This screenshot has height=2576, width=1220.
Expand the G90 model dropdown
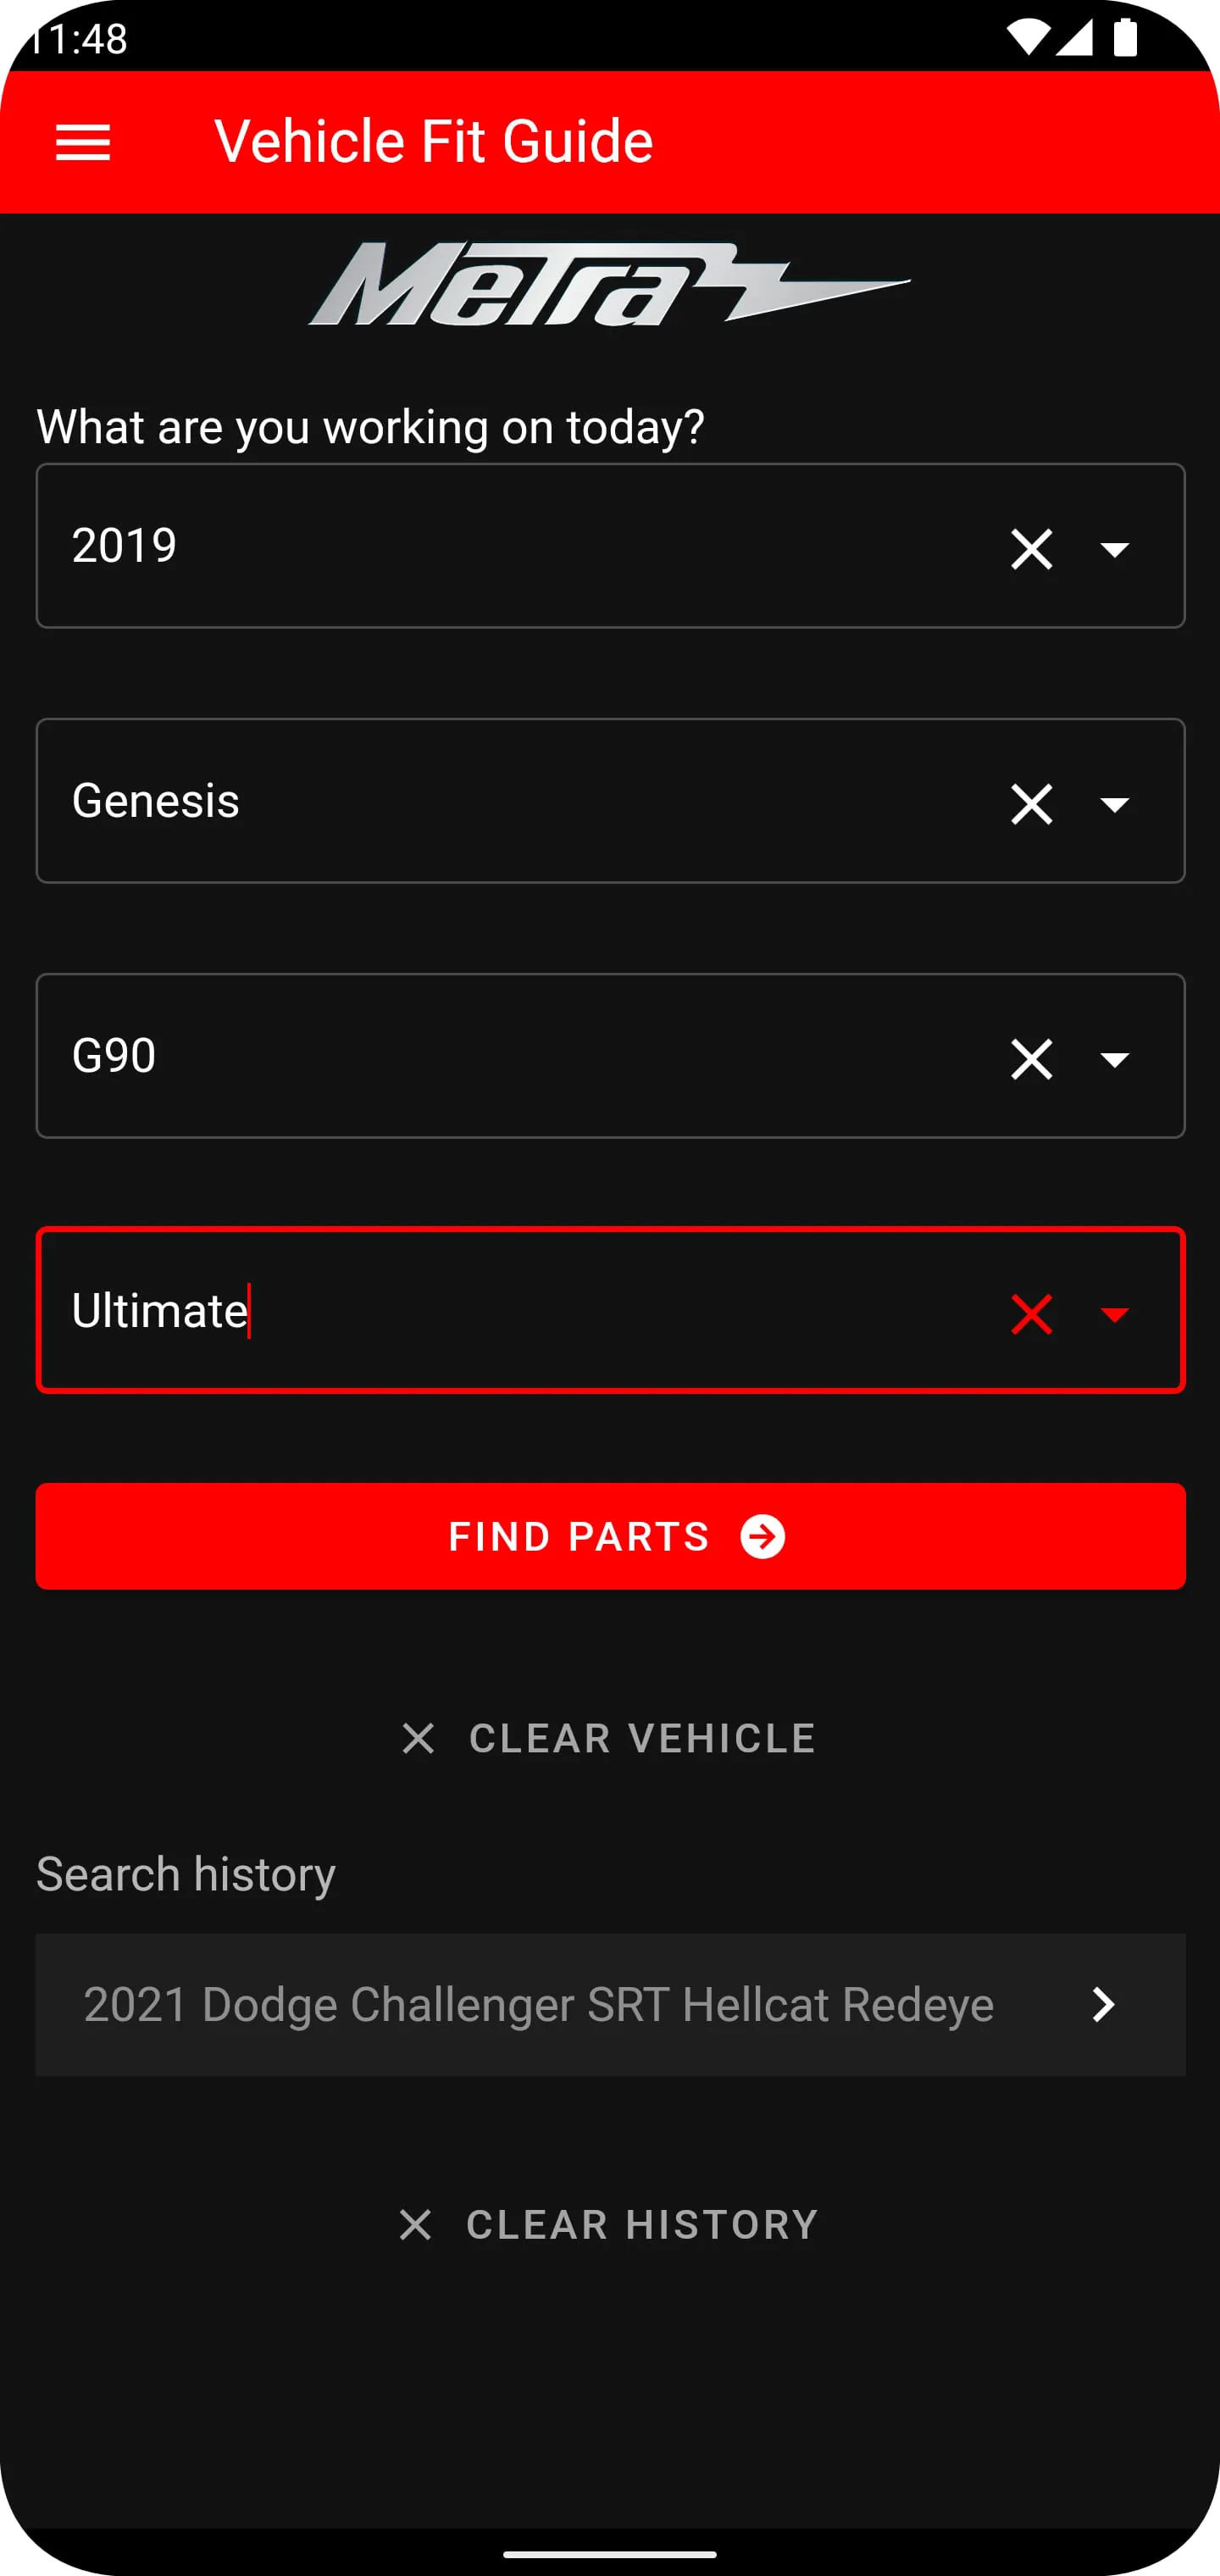tap(1114, 1059)
